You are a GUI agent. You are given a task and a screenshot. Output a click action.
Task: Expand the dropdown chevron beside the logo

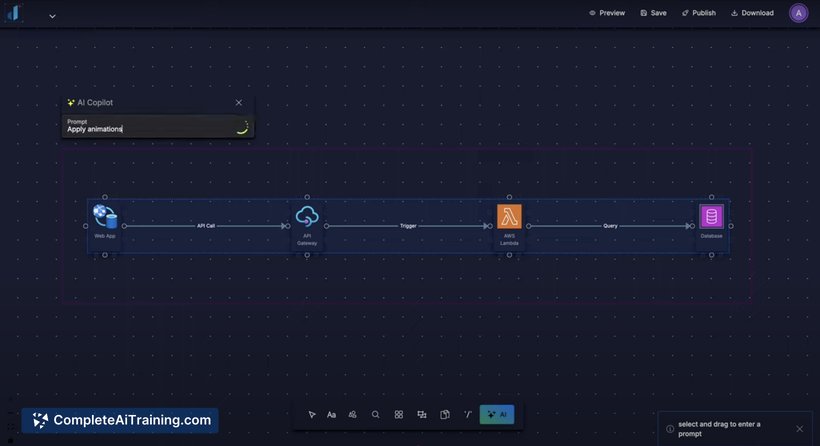[x=52, y=16]
